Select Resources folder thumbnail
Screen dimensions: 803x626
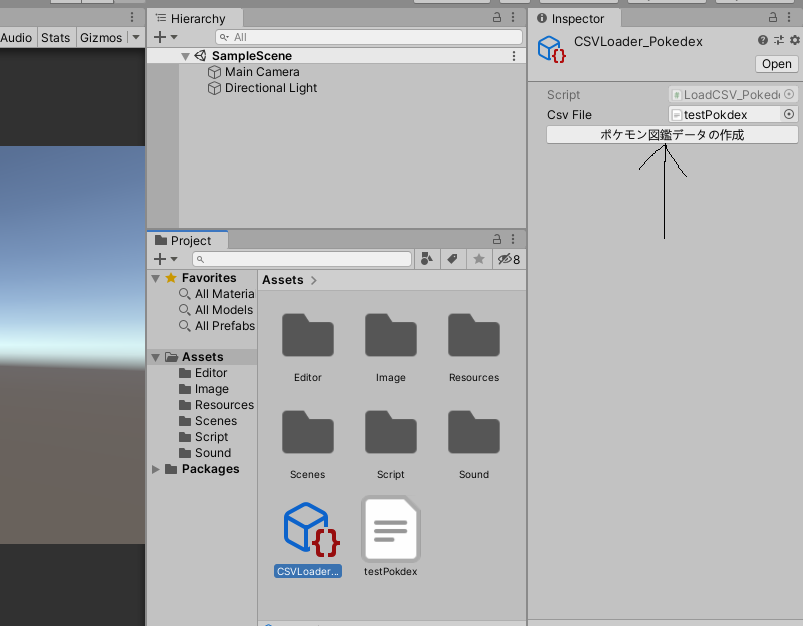[474, 336]
